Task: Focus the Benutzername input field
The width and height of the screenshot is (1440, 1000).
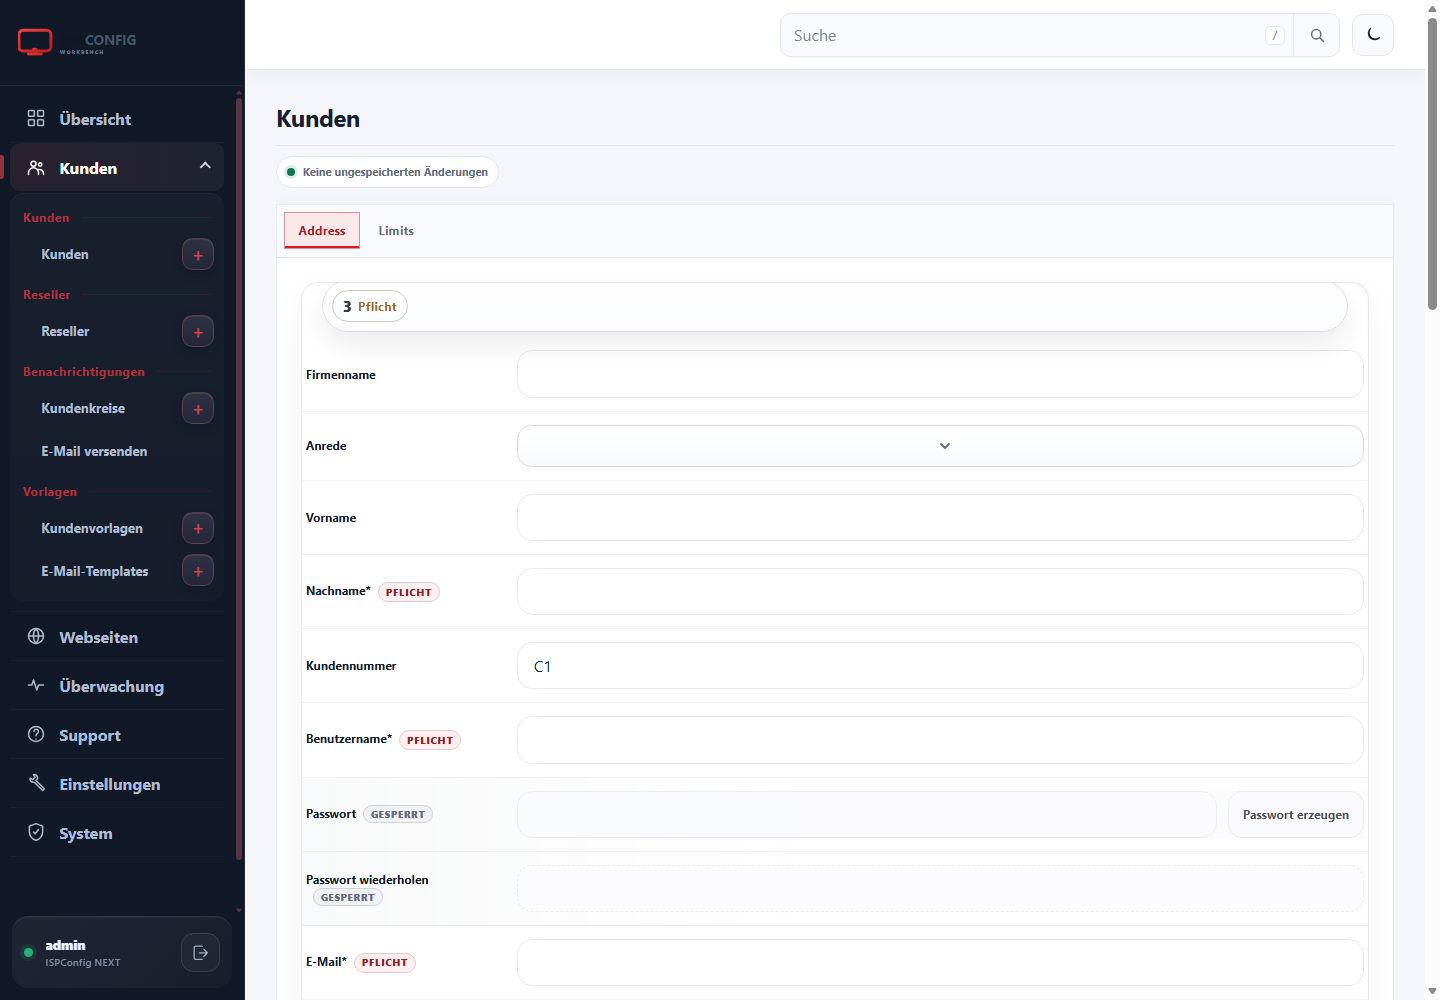Action: [x=940, y=740]
